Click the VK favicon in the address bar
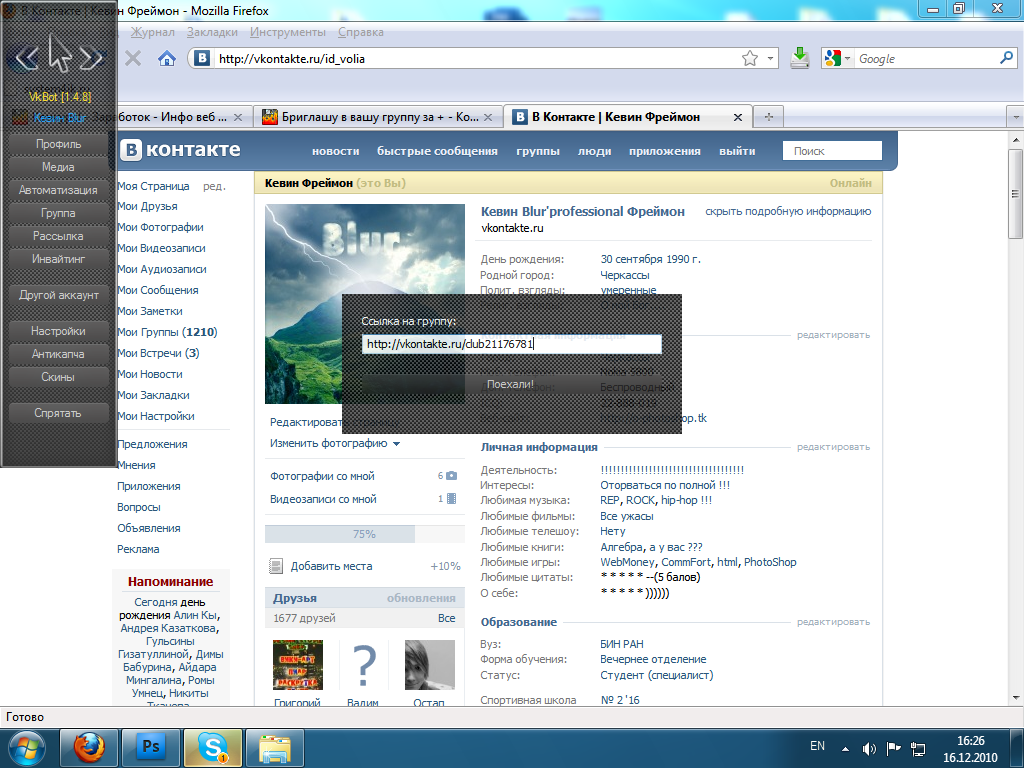The width and height of the screenshot is (1024, 768). pyautogui.click(x=202, y=58)
